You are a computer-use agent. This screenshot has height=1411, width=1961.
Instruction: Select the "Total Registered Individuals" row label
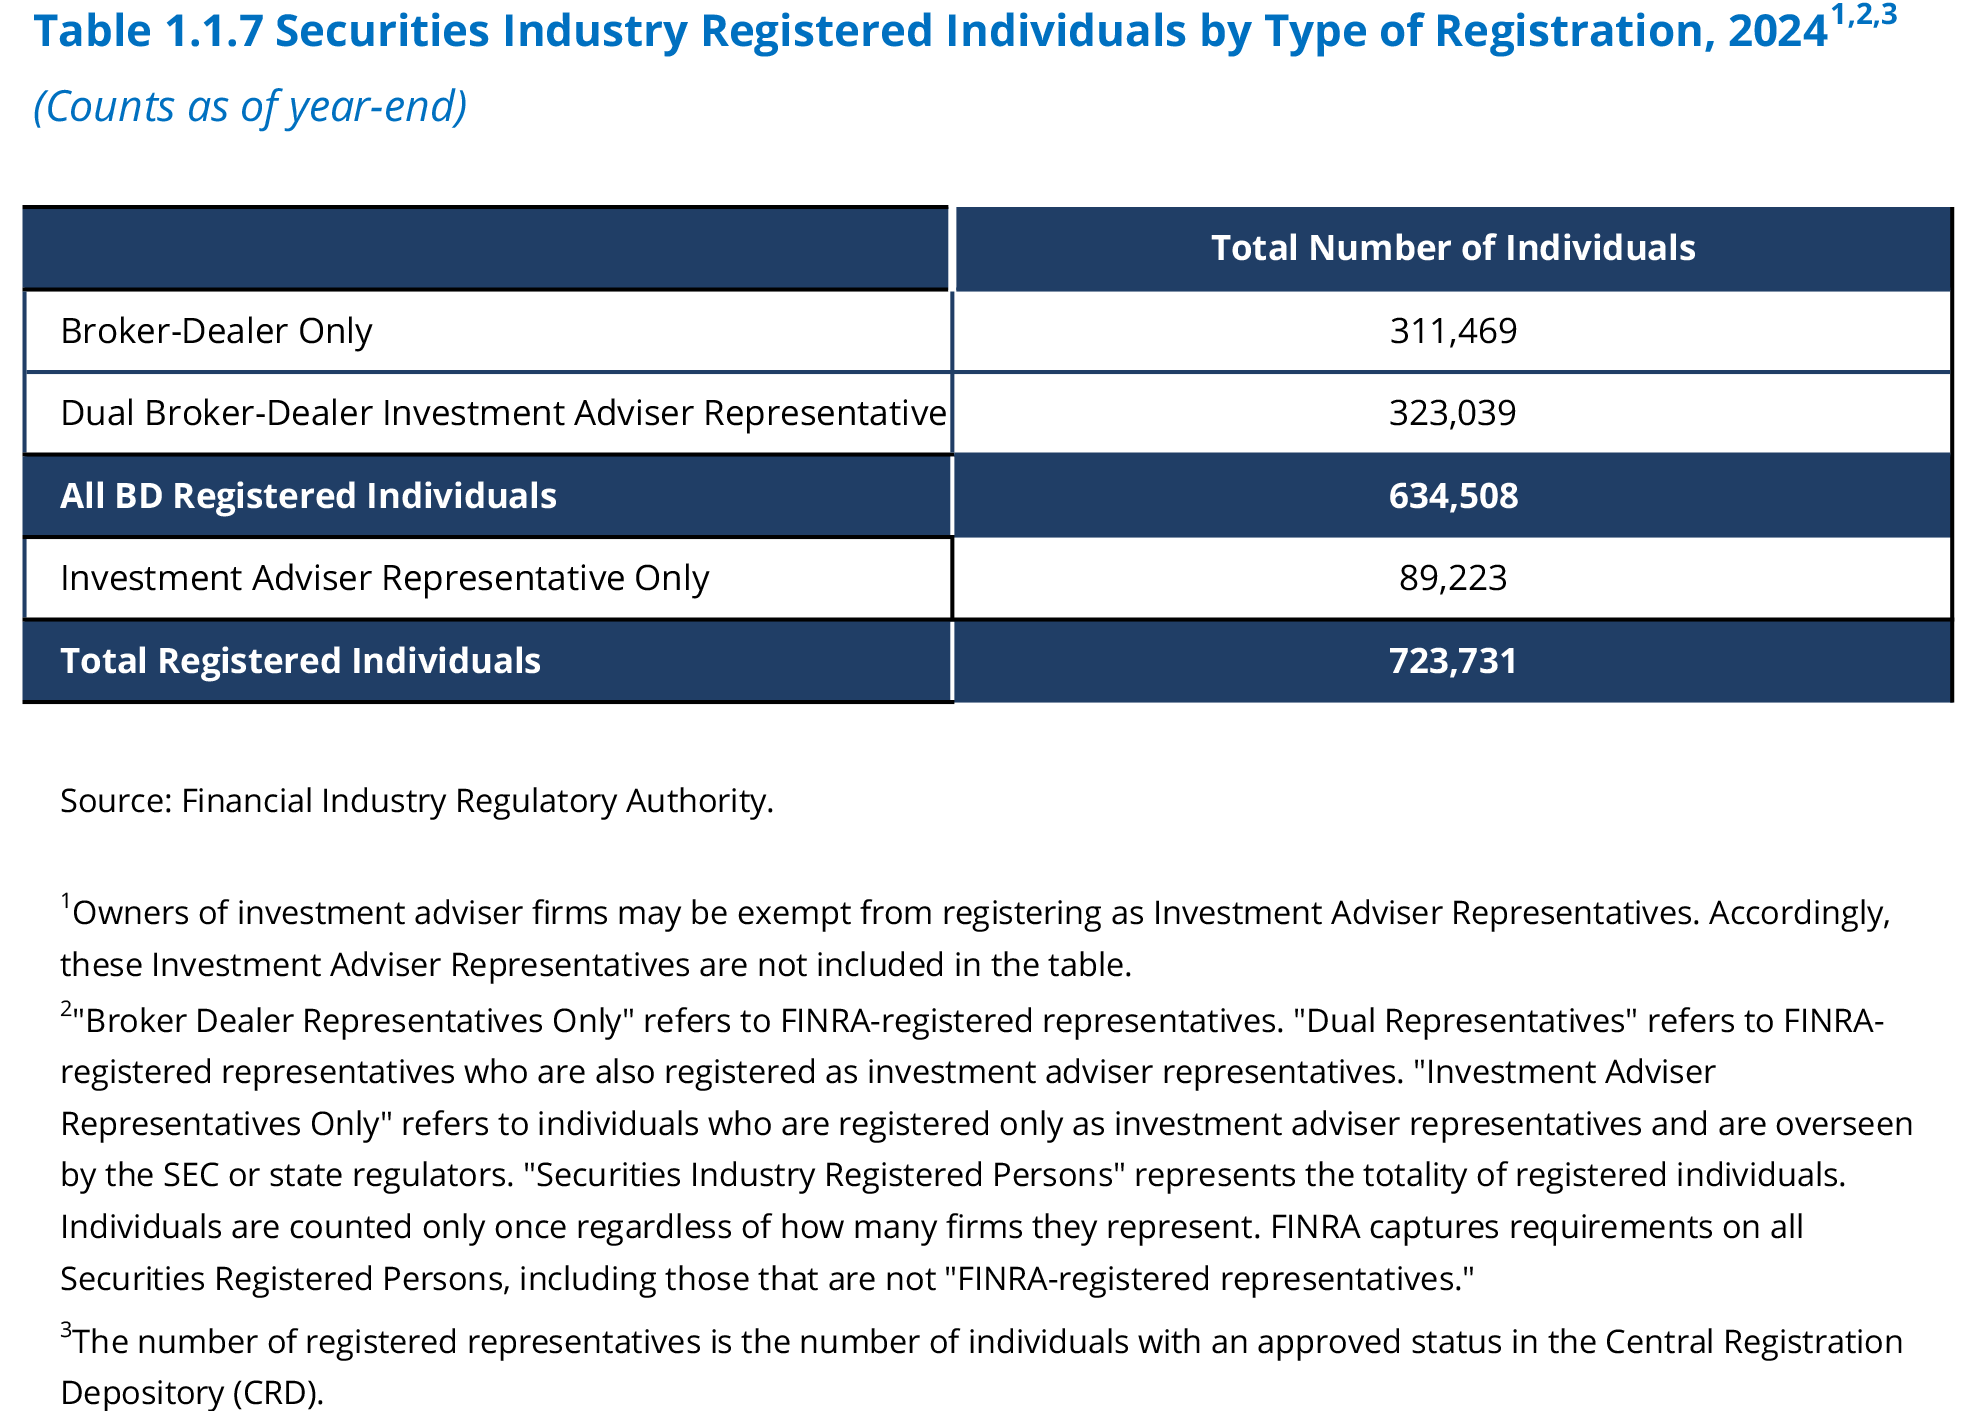tap(300, 661)
